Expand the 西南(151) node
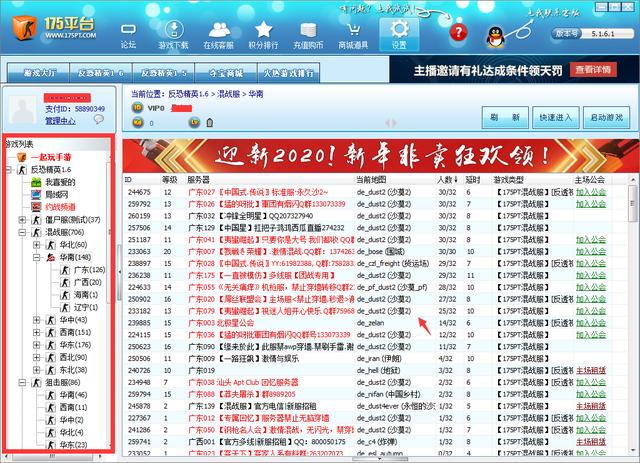 36,332
